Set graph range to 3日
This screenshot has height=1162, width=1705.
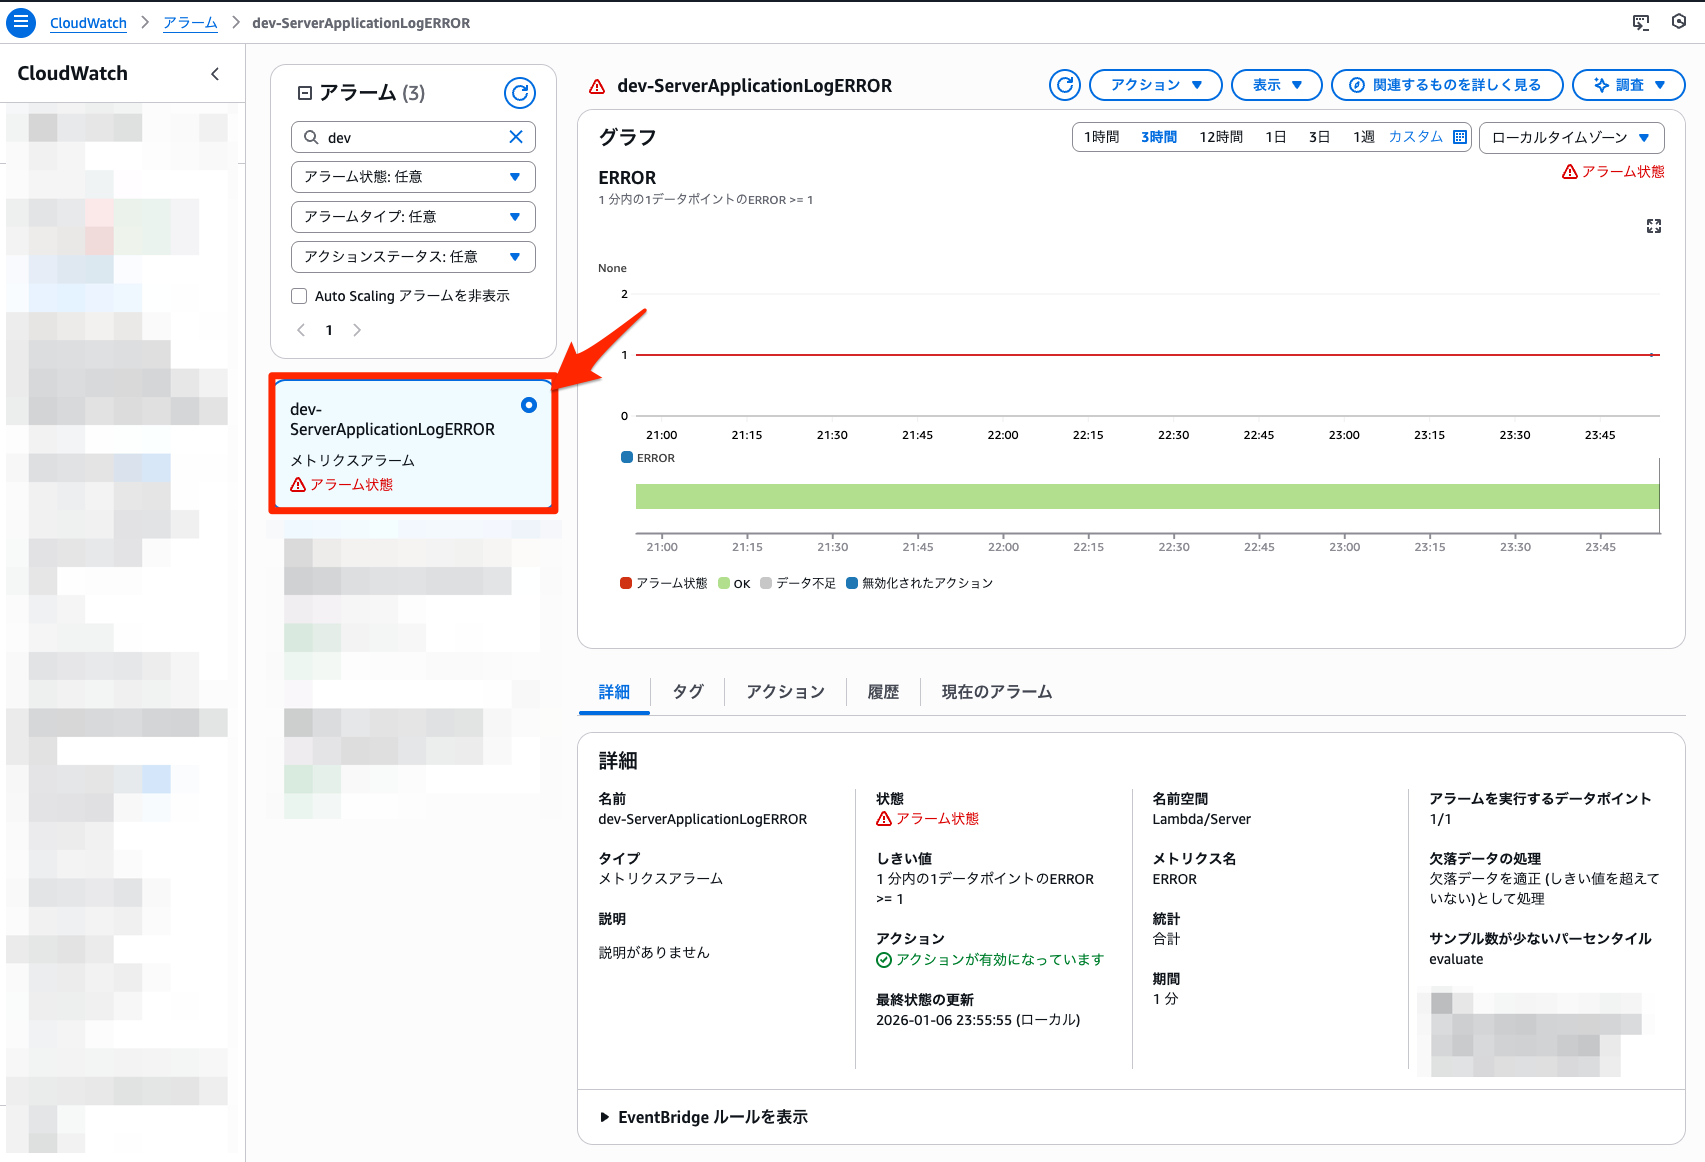click(1319, 137)
